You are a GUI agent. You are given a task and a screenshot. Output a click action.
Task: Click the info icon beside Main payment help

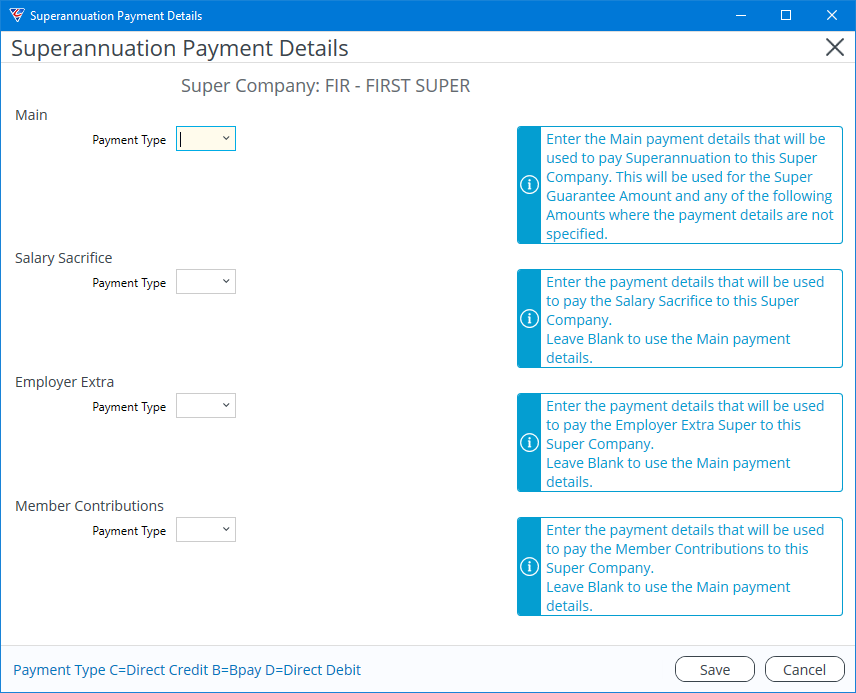(529, 185)
